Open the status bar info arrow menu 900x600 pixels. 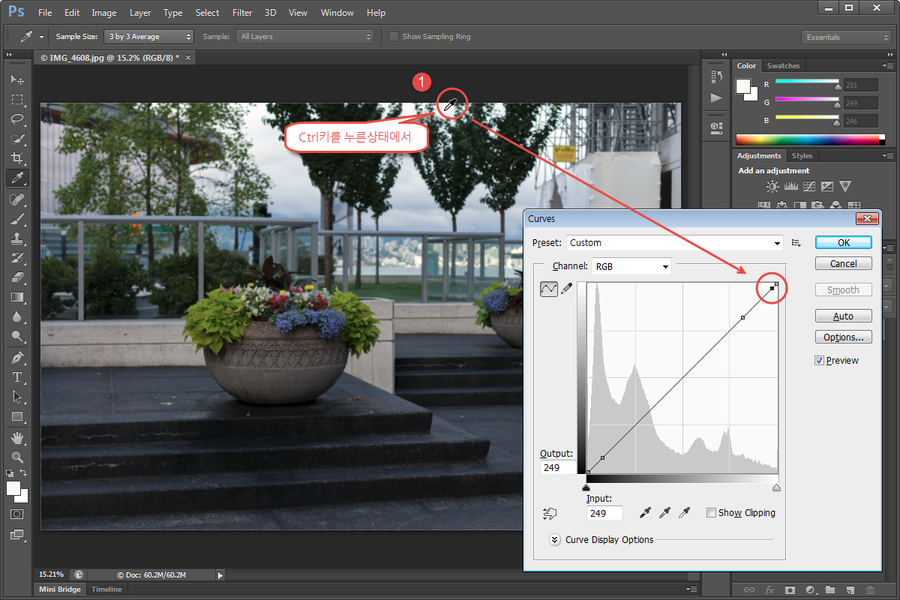click(x=220, y=575)
